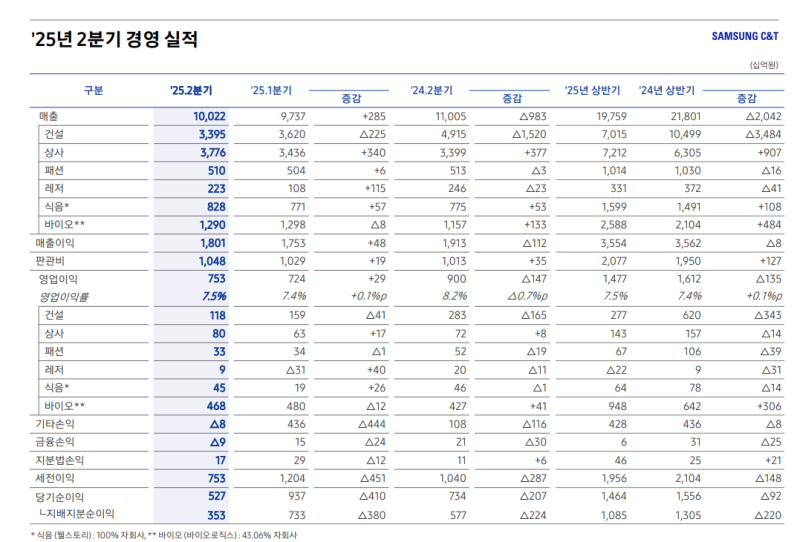Screen dimensions: 800x542
Task: Click the 매출이익 row label
Action: [x=55, y=243]
